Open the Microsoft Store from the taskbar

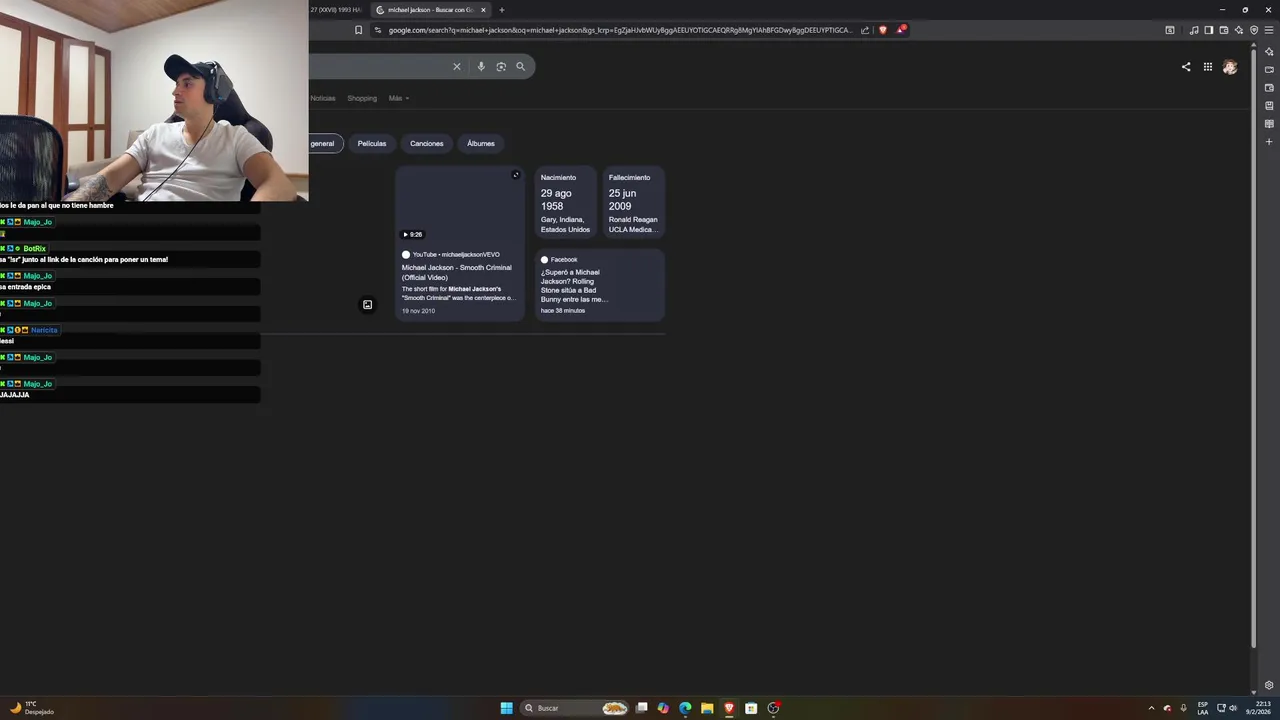click(x=751, y=708)
